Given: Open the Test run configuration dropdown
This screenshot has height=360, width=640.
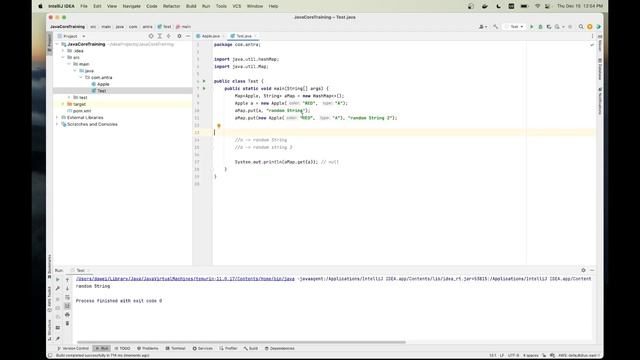Looking at the screenshot, I should pos(515,27).
